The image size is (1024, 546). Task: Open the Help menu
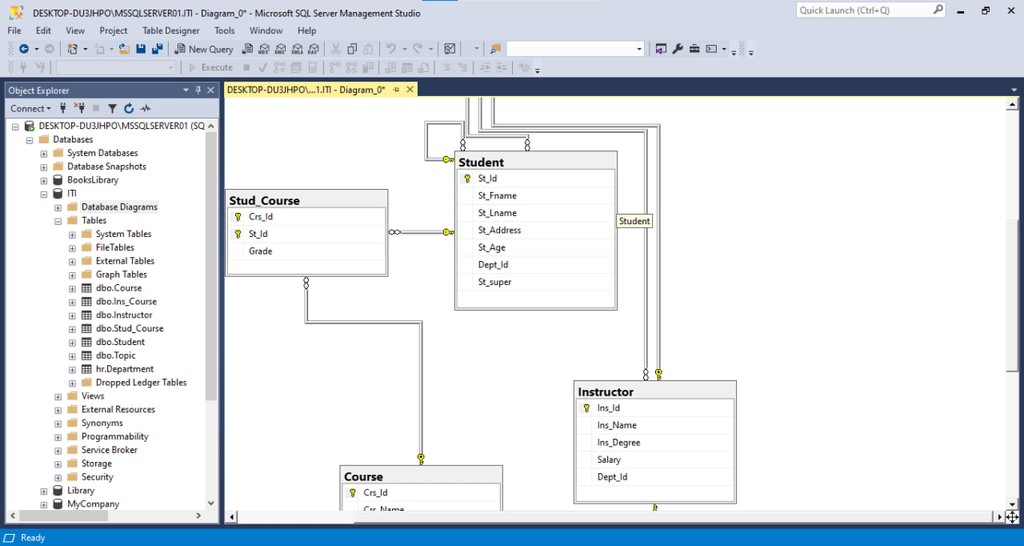pos(307,31)
